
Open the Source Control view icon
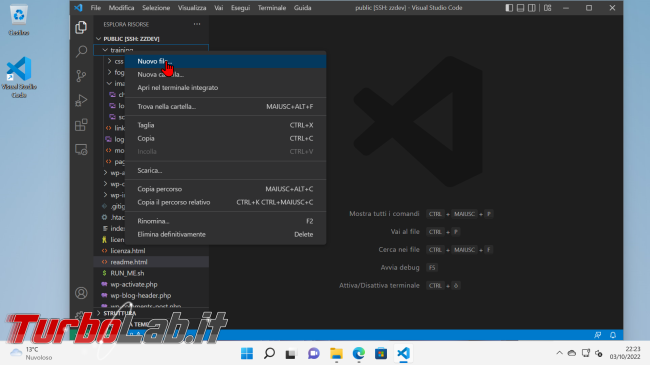coord(81,76)
